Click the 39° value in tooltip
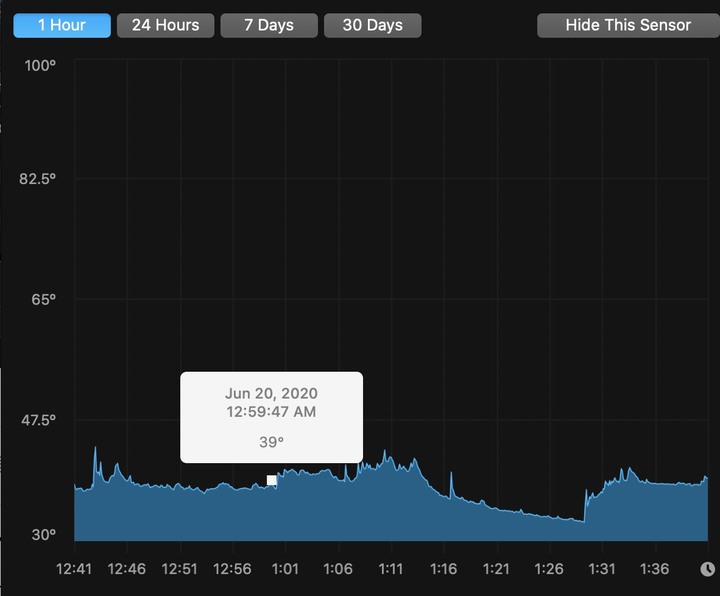 [271, 442]
